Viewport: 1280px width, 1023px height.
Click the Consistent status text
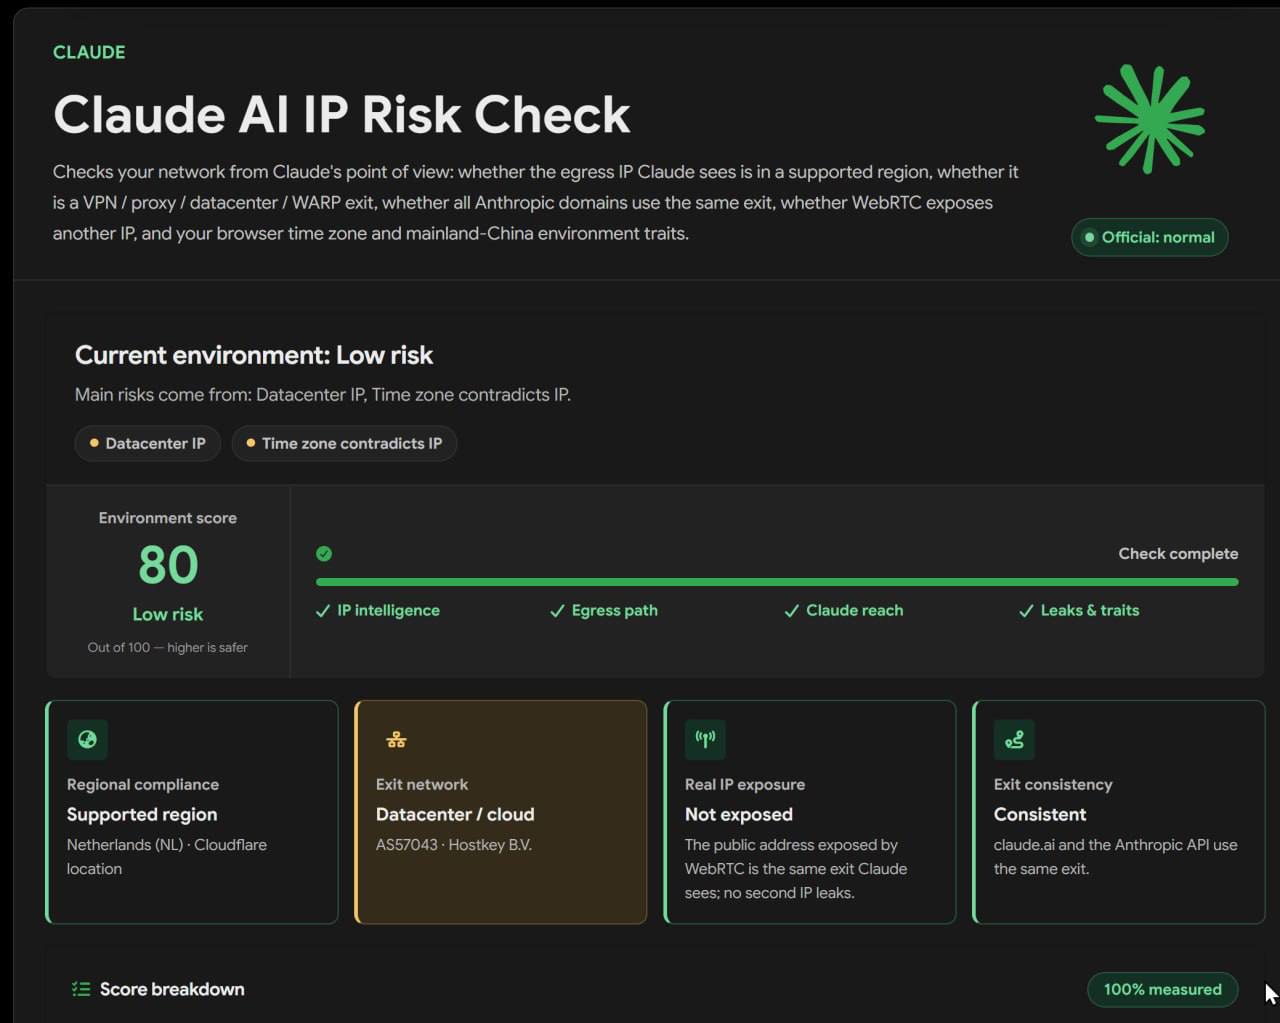pos(1040,814)
